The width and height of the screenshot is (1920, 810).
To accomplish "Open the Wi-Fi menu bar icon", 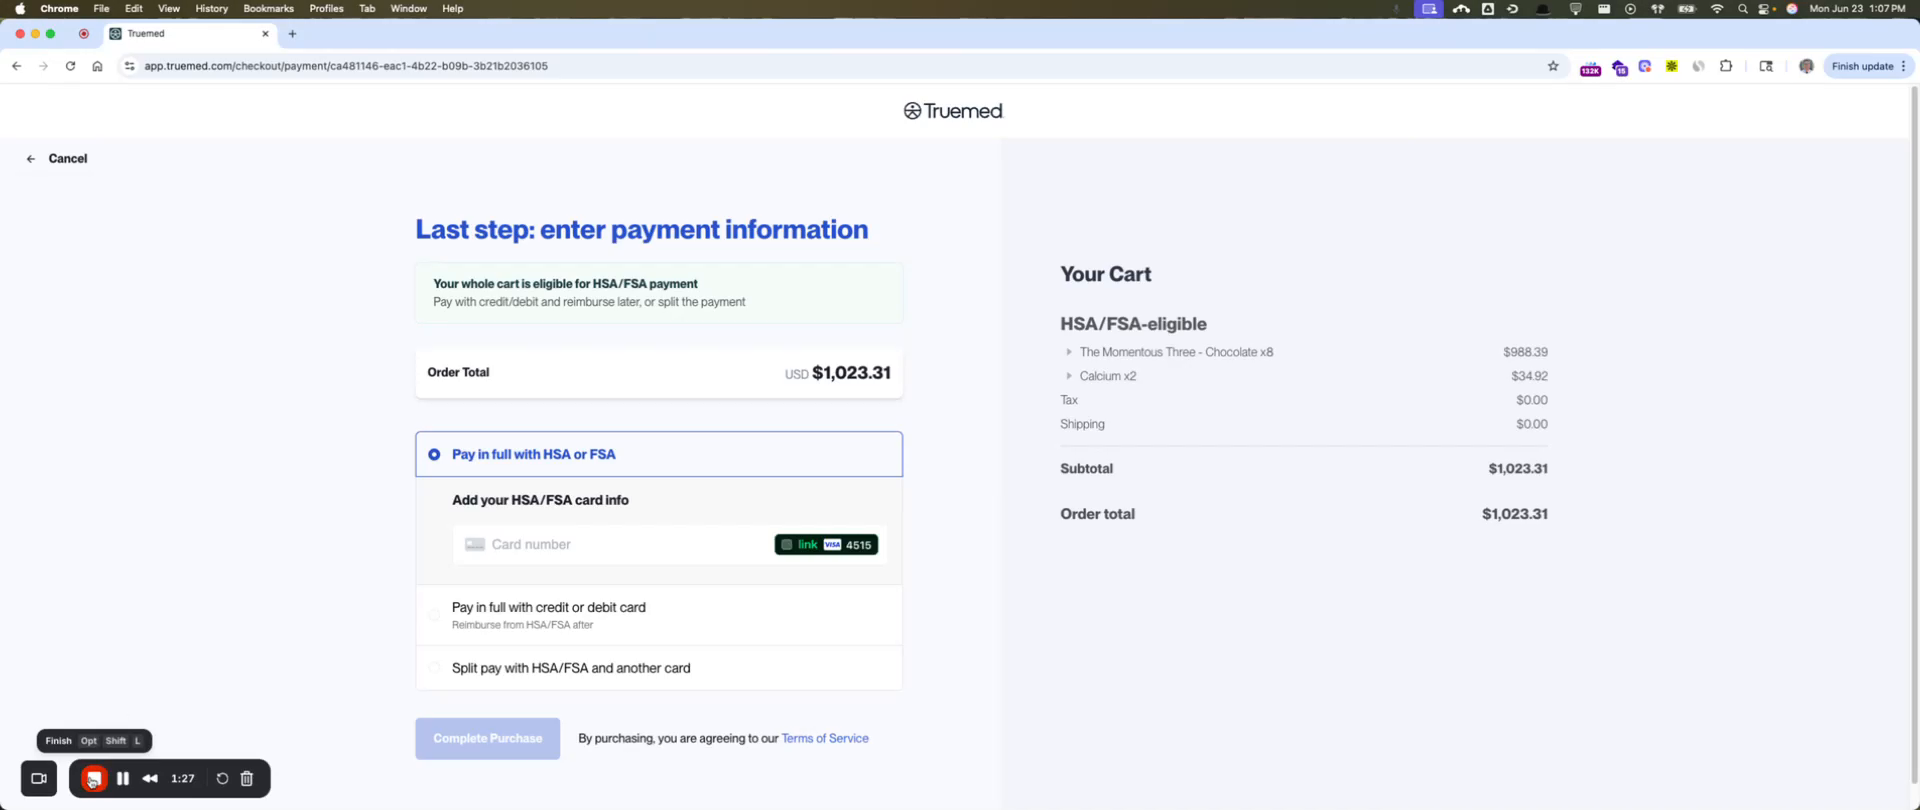I will 1717,9.
